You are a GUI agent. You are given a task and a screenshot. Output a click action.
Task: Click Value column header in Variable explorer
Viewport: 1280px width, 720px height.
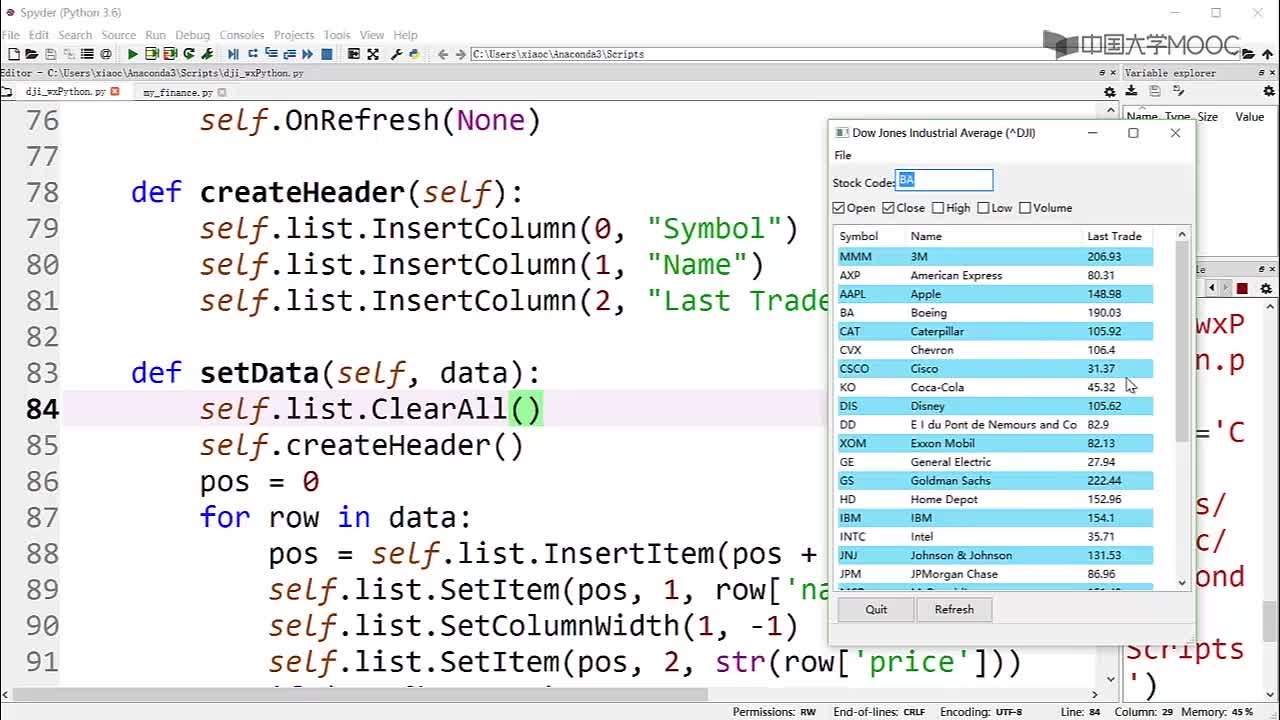tap(1249, 117)
